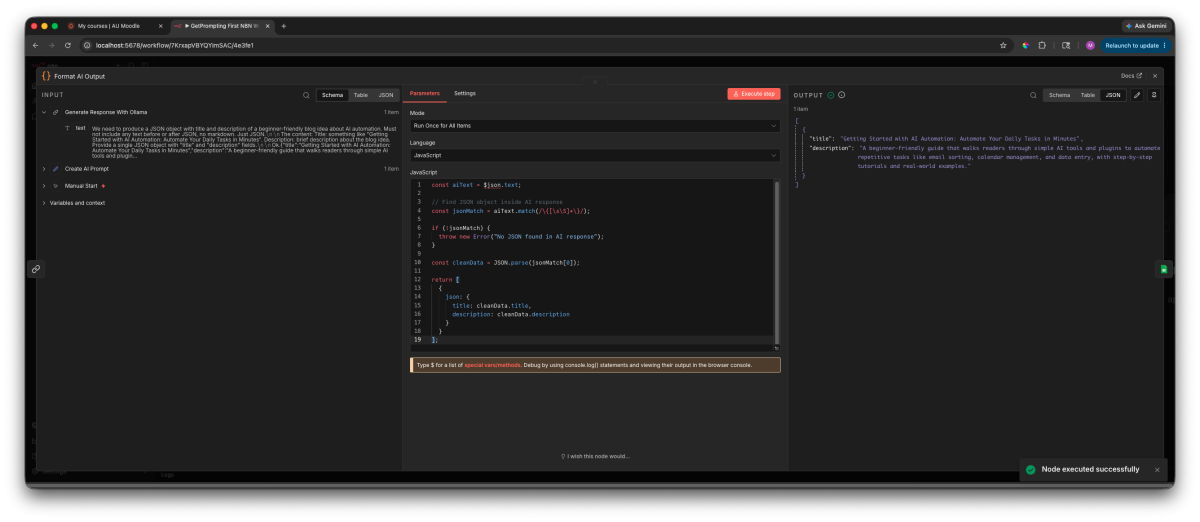Click inside the JavaScript code editor
The image size is (1200, 522).
(595, 265)
